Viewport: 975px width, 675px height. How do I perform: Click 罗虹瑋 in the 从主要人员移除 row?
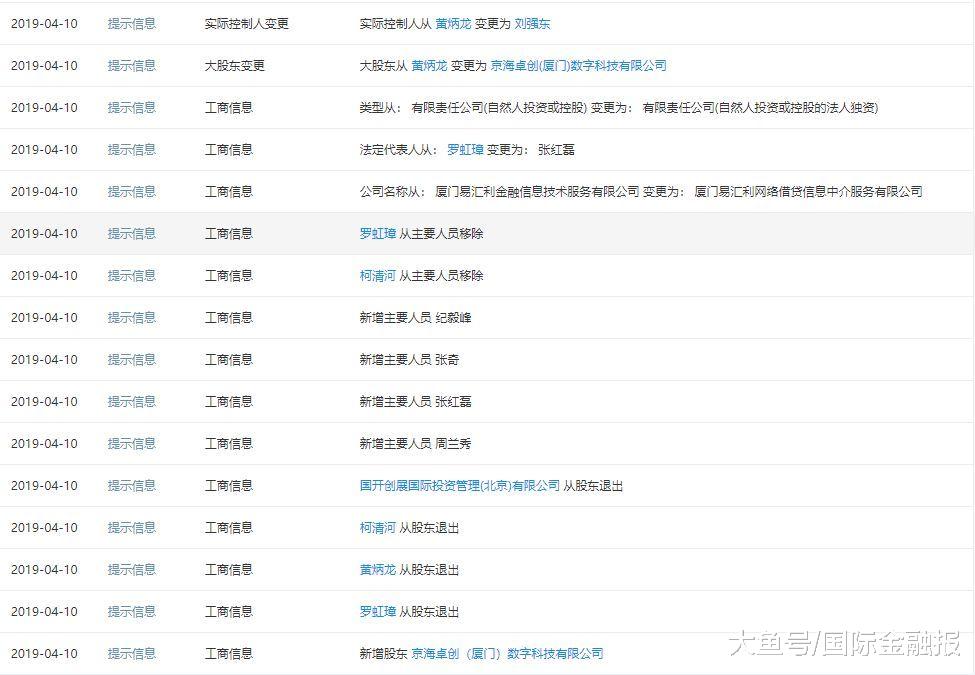[378, 233]
